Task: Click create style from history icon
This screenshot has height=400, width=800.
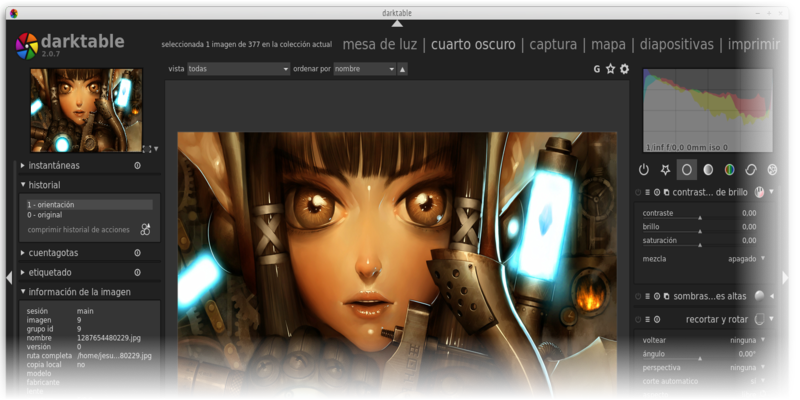Action: (145, 229)
